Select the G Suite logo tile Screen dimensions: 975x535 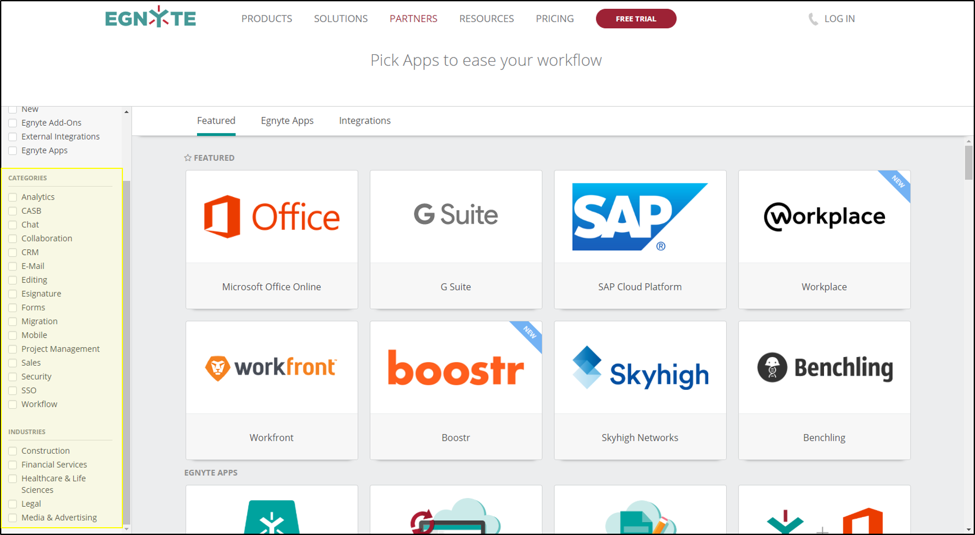click(x=455, y=216)
